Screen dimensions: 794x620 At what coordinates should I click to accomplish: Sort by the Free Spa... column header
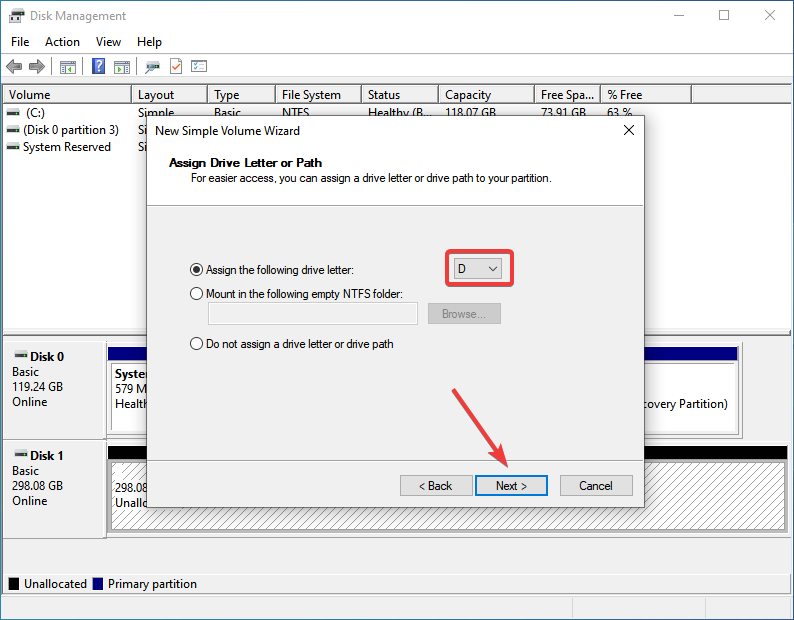[x=568, y=95]
